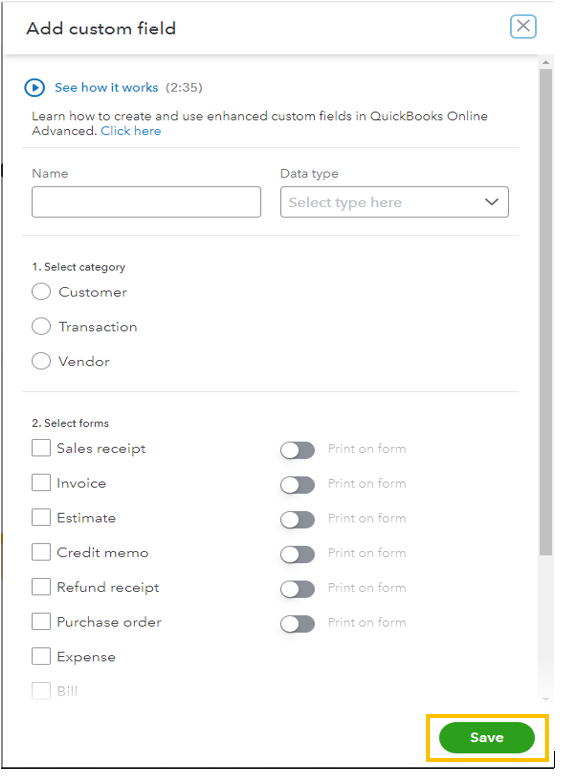Turn on Print on form for Invoice
The width and height of the screenshot is (565, 782).
pos(297,485)
